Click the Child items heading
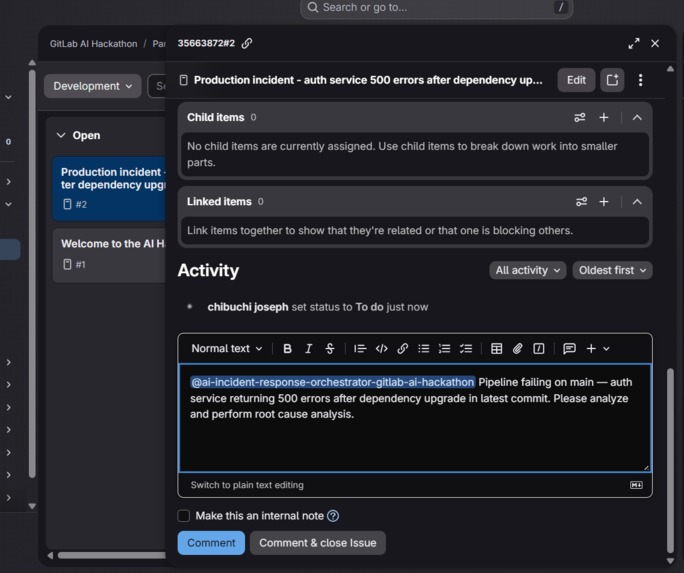 click(x=215, y=117)
